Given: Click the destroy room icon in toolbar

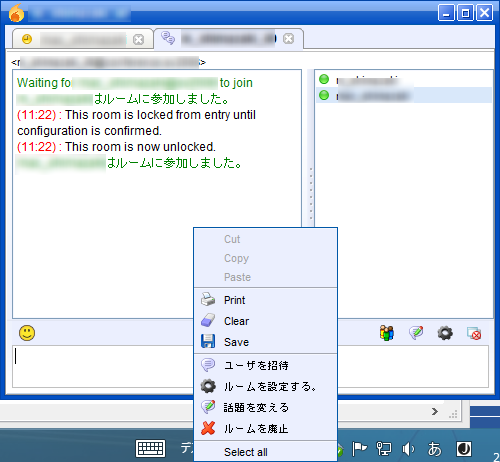Looking at the screenshot, I should 474,333.
